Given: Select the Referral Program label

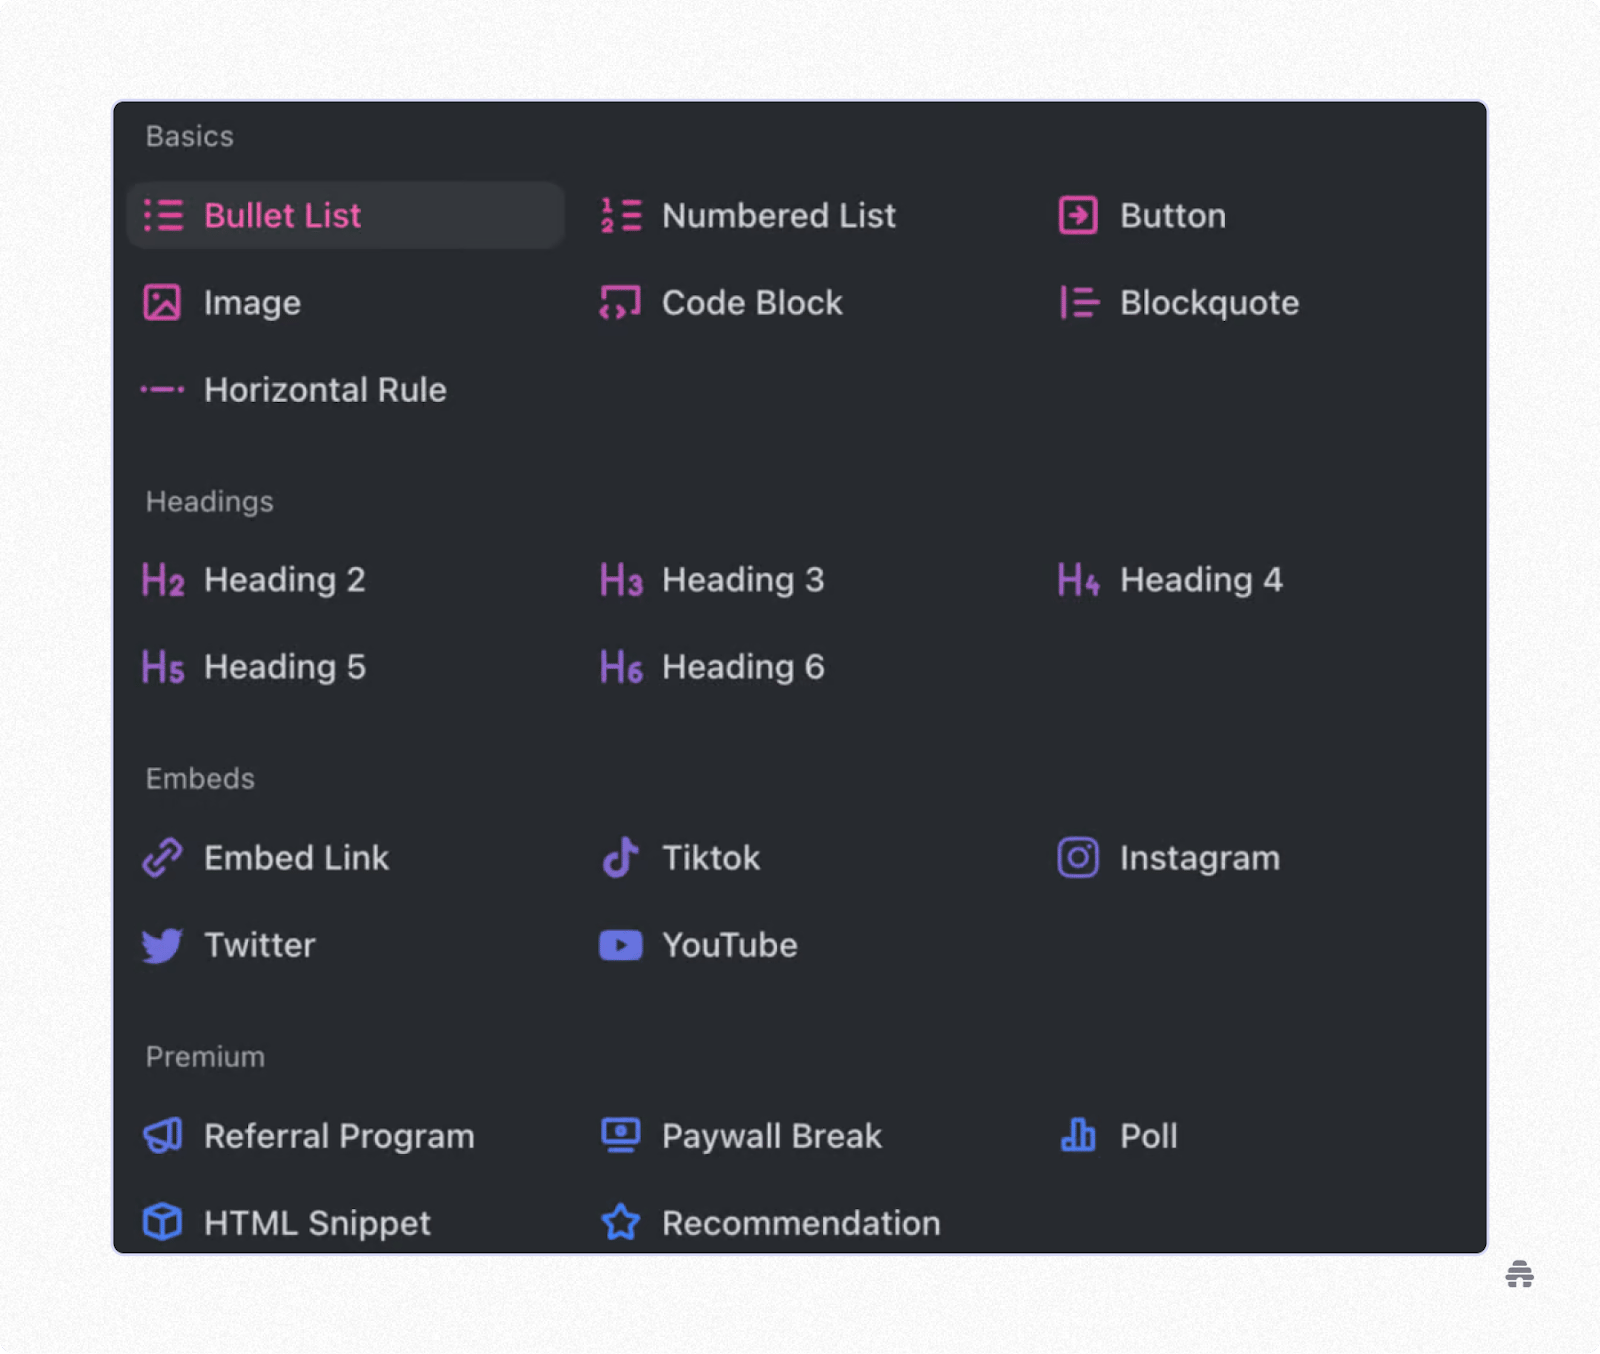Looking at the screenshot, I should point(339,1136).
